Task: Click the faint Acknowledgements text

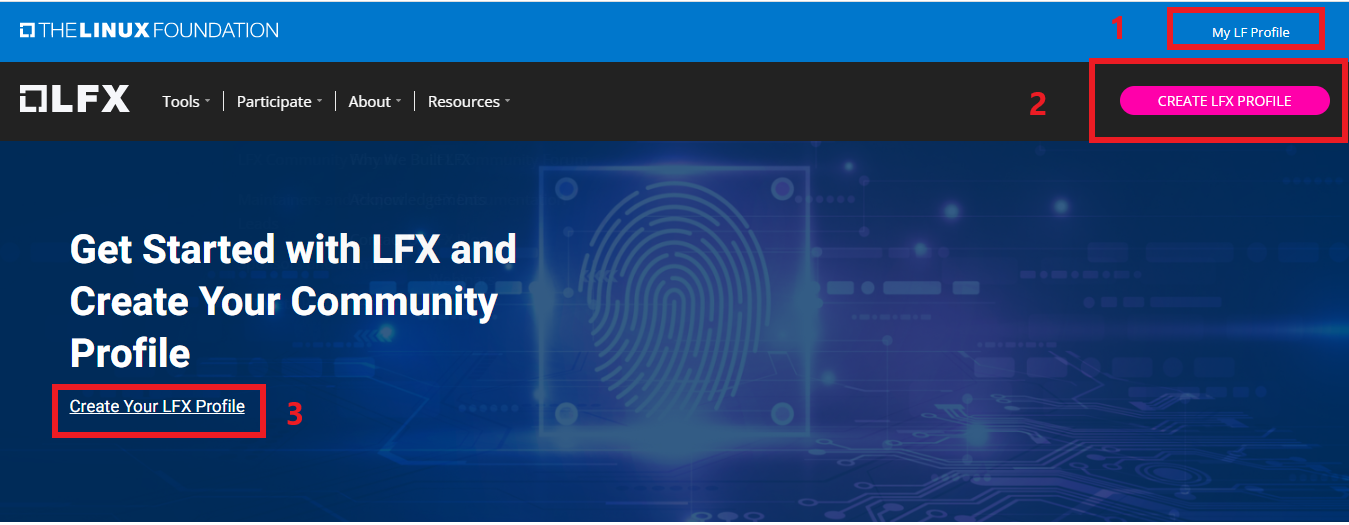Action: coord(417,200)
